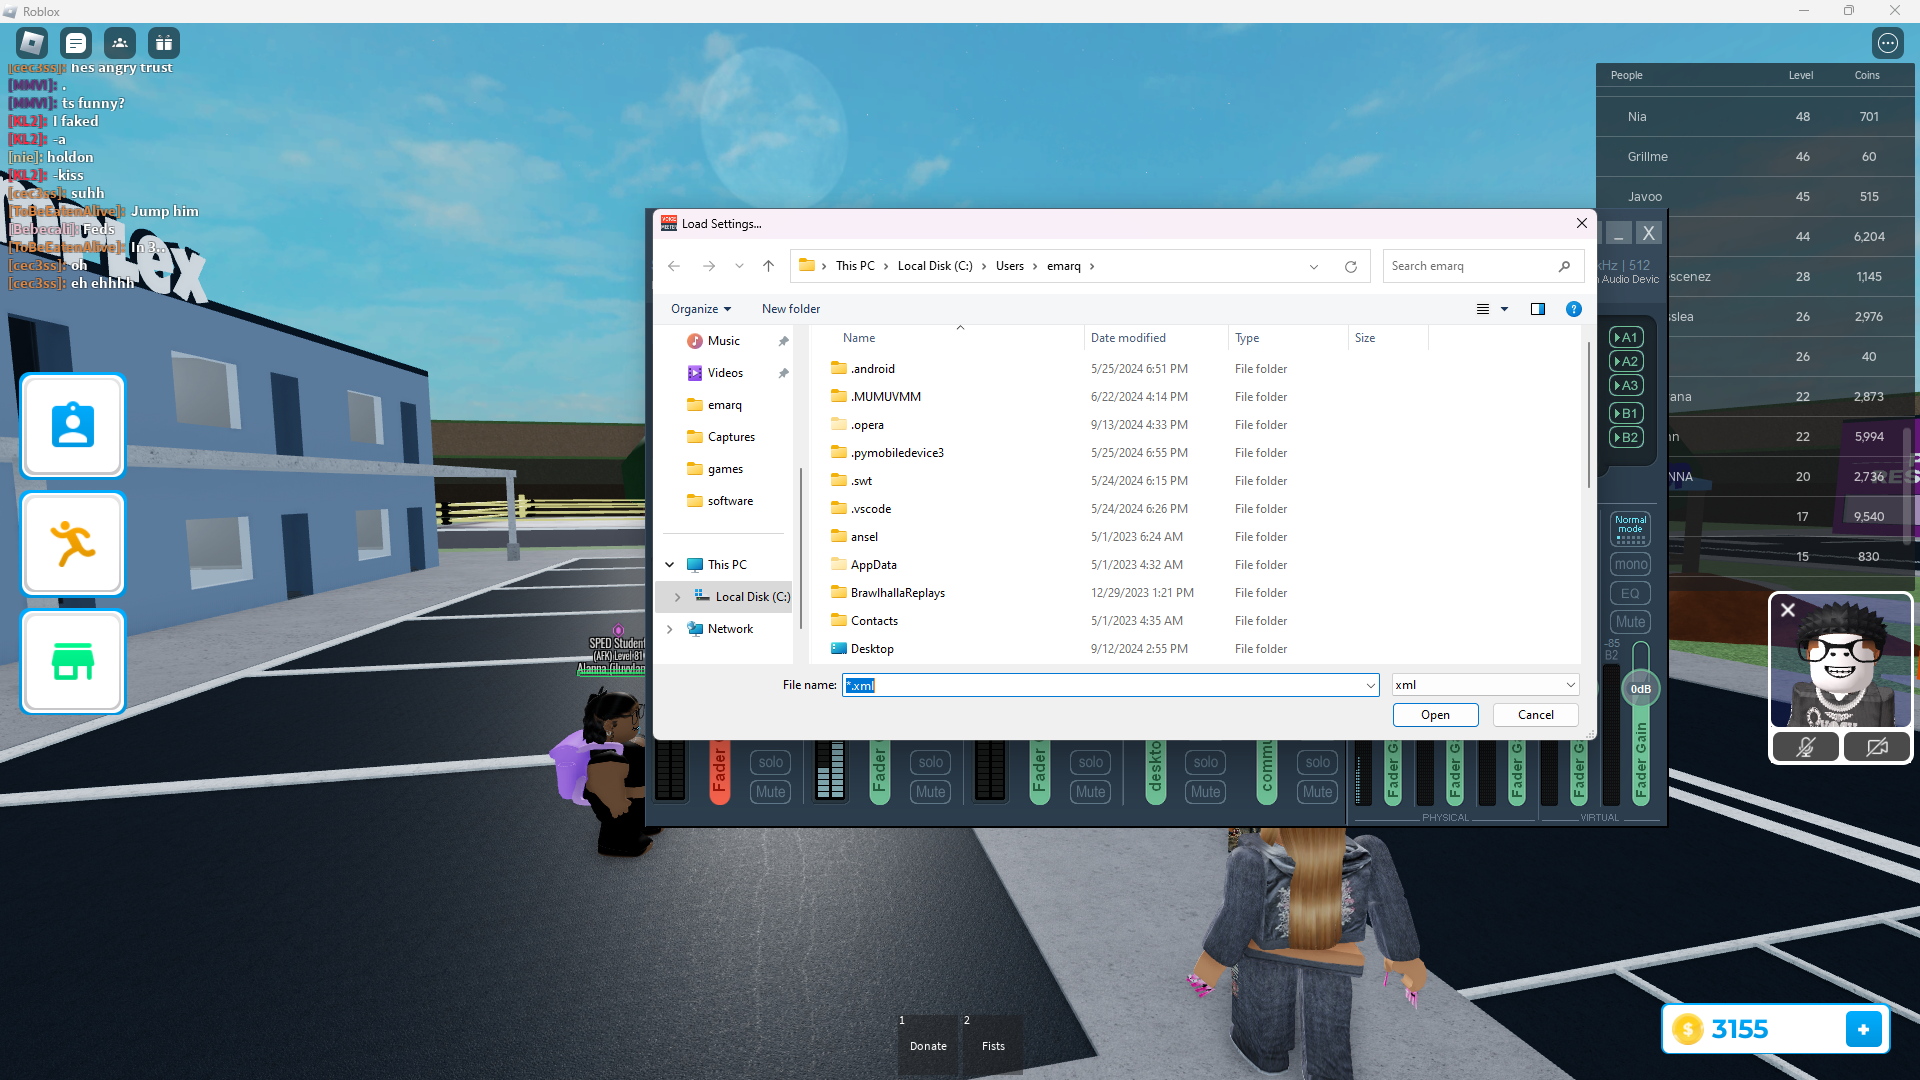1920x1080 pixels.
Task: Go back in the Load Settings dialog
Action: tap(674, 266)
